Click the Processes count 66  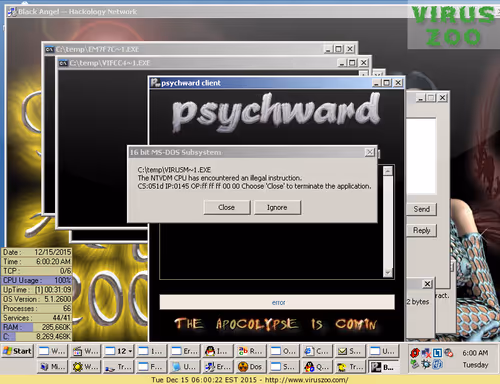coord(67,308)
